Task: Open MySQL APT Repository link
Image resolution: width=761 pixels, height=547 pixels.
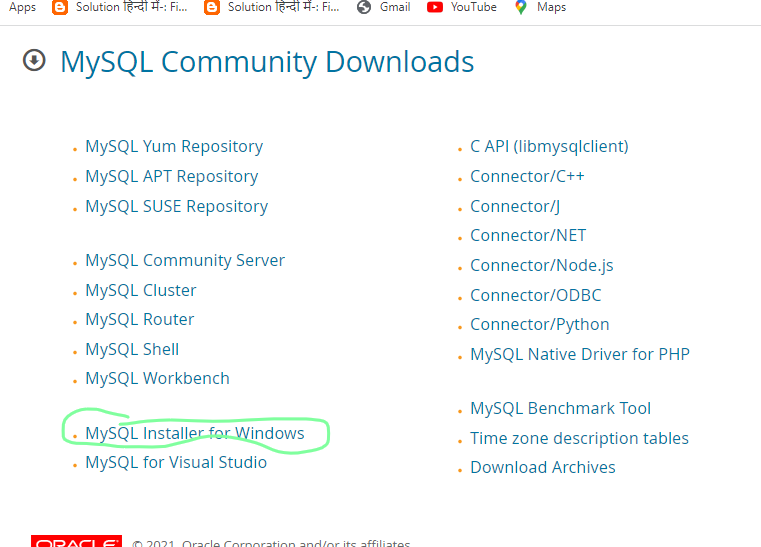Action: [172, 176]
